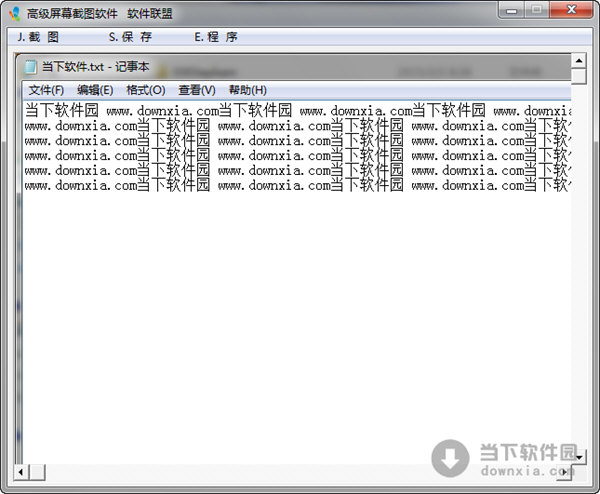600x494 pixels.
Task: Click the 当下软件.txt - 记事本 title text
Action: coord(95,67)
